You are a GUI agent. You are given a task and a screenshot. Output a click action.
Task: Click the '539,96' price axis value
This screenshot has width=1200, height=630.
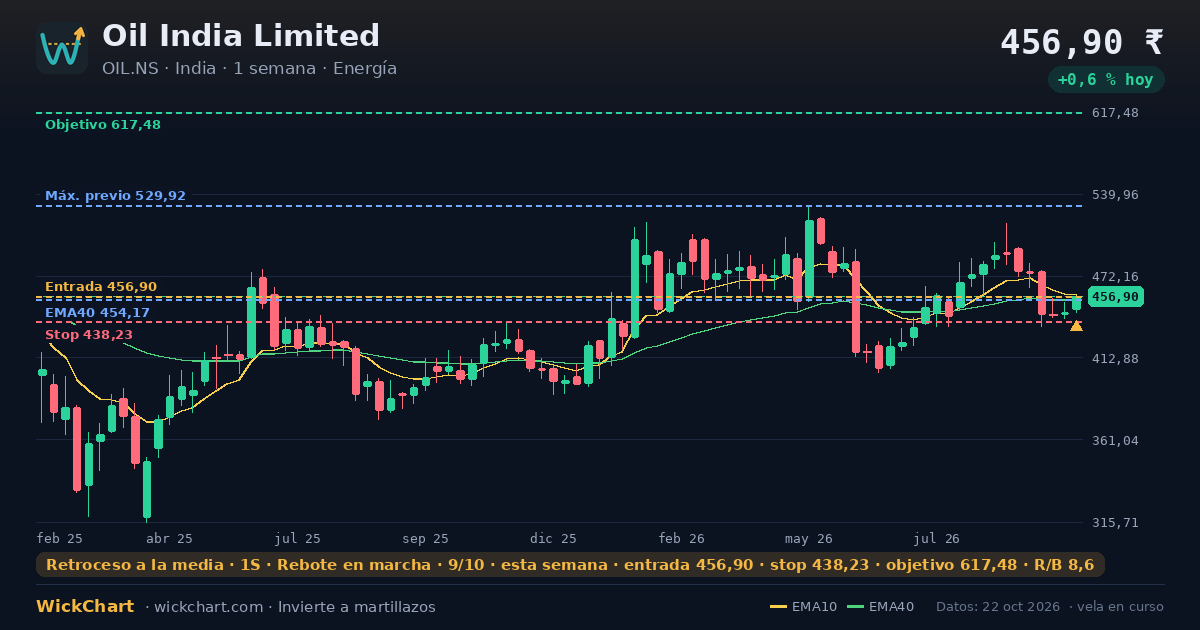[1115, 195]
